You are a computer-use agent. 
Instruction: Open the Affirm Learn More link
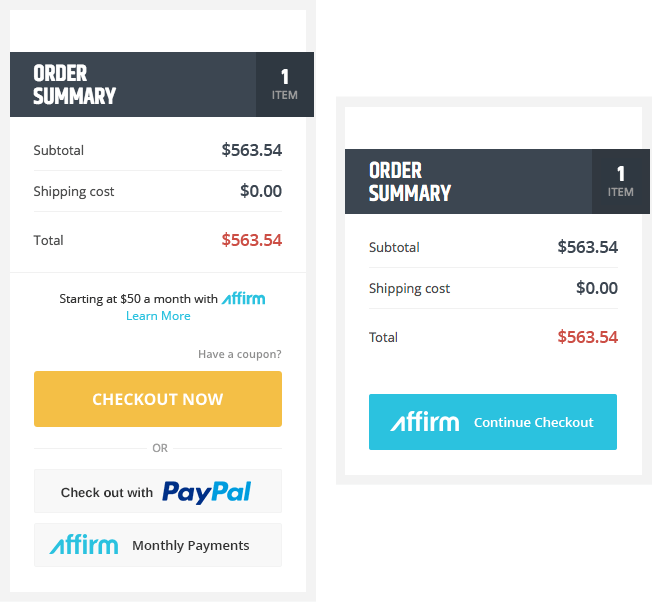[158, 316]
